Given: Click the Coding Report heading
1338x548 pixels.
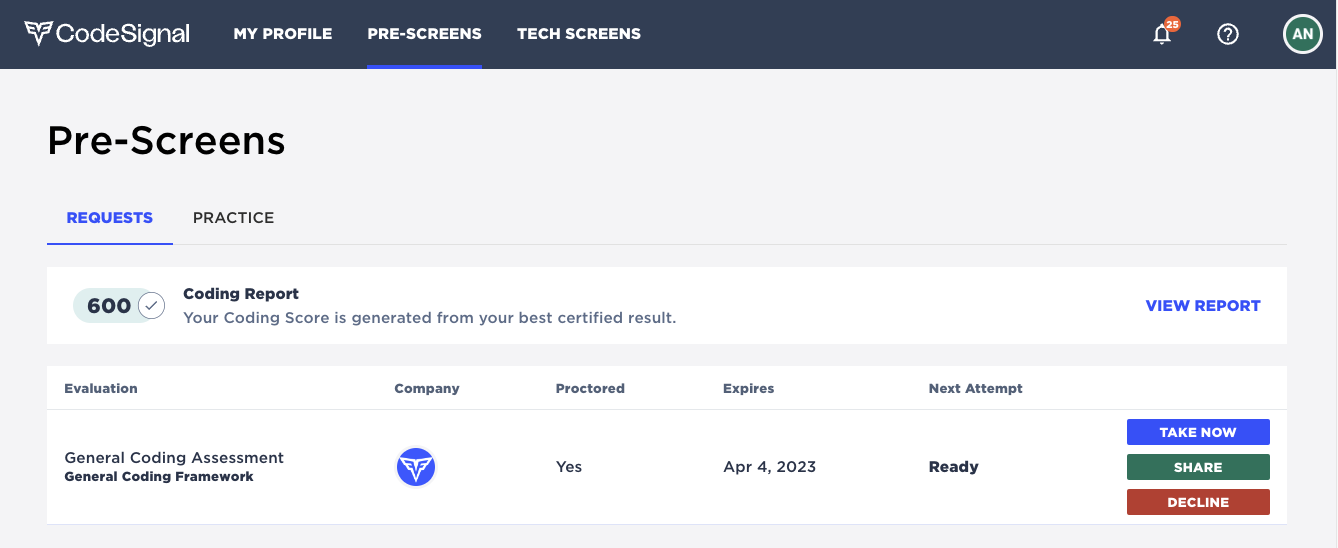Looking at the screenshot, I should pyautogui.click(x=241, y=294).
